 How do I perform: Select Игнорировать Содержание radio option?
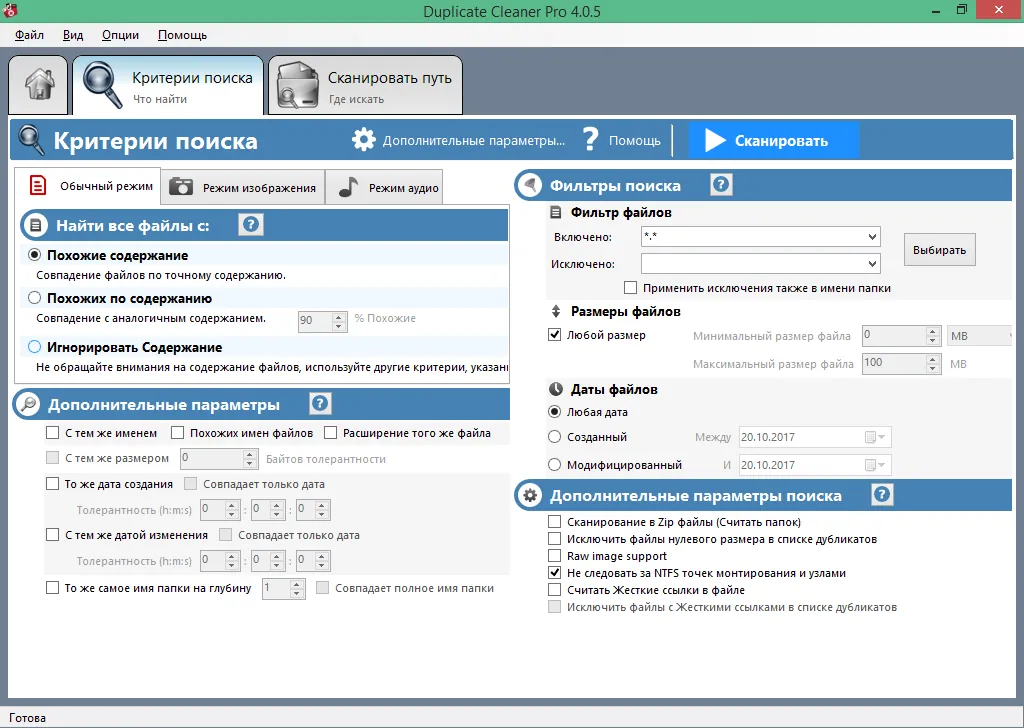click(35, 347)
